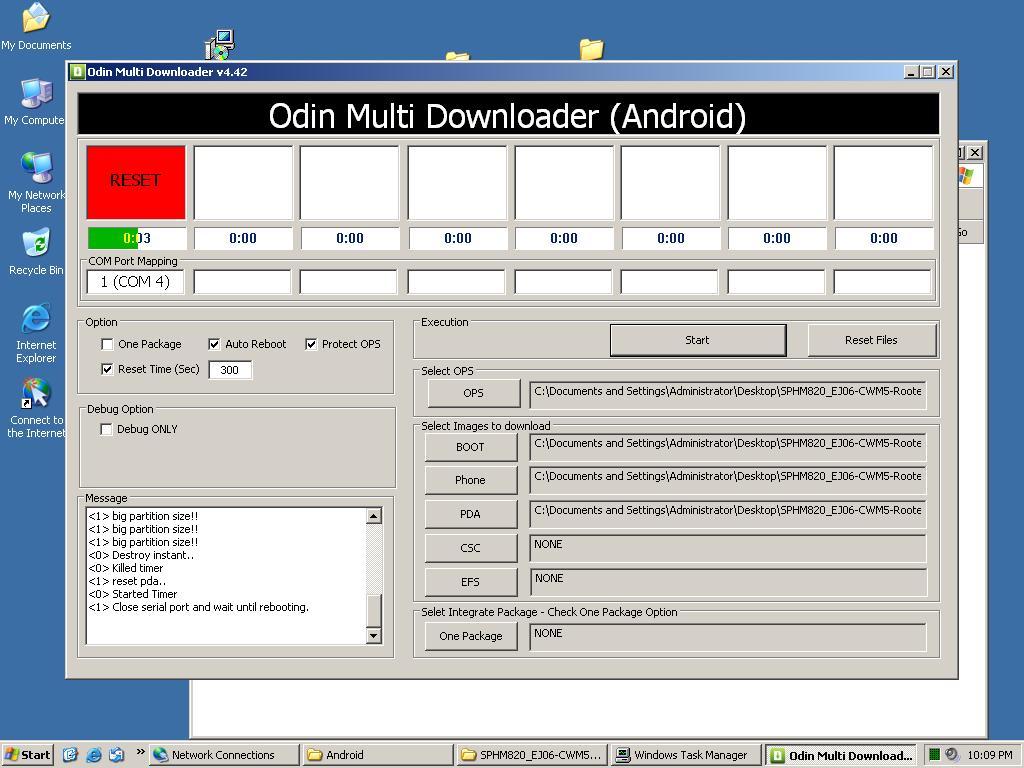1024x768 pixels.
Task: Select the Internet Explorer desktop icon
Action: click(36, 333)
